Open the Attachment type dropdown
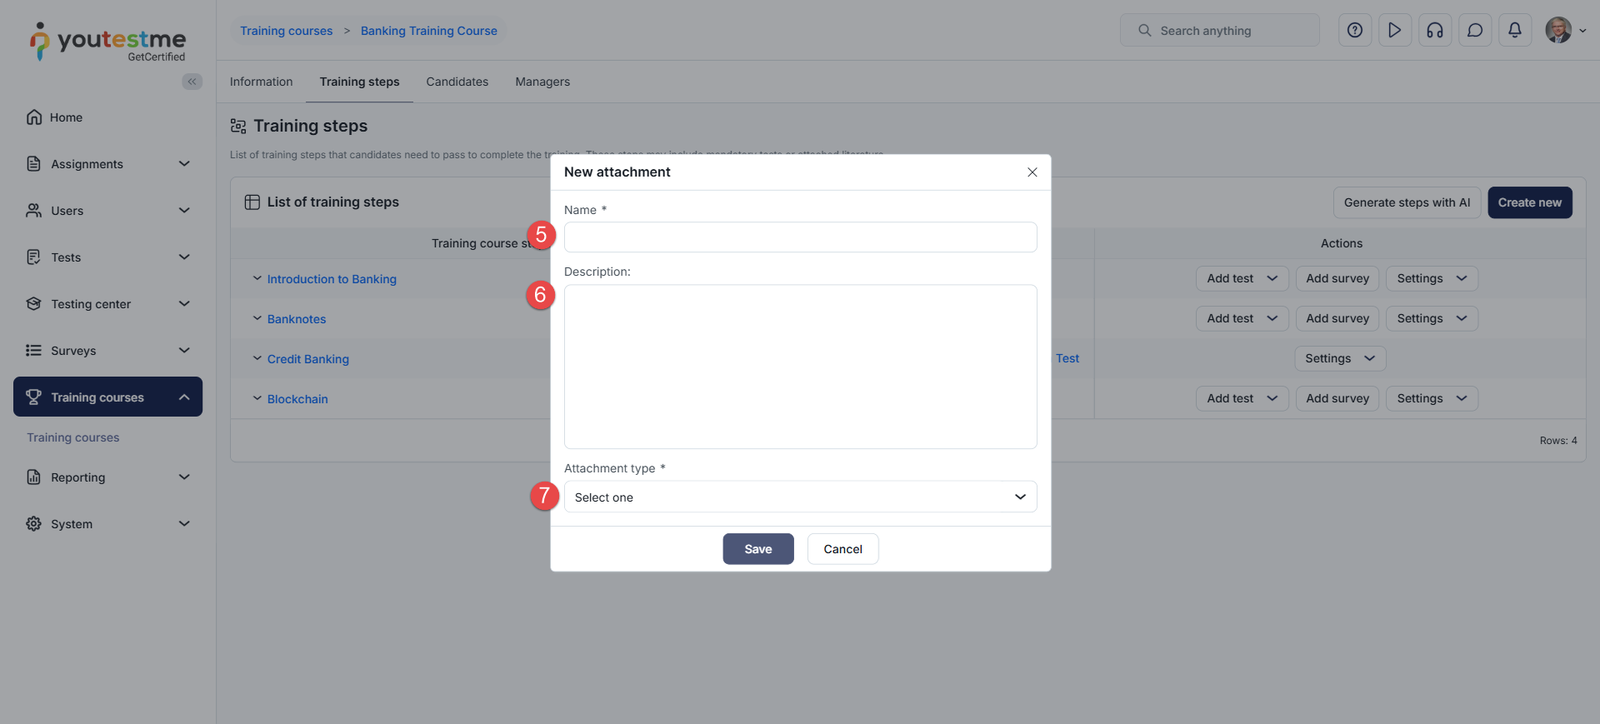This screenshot has height=724, width=1600. (800, 497)
